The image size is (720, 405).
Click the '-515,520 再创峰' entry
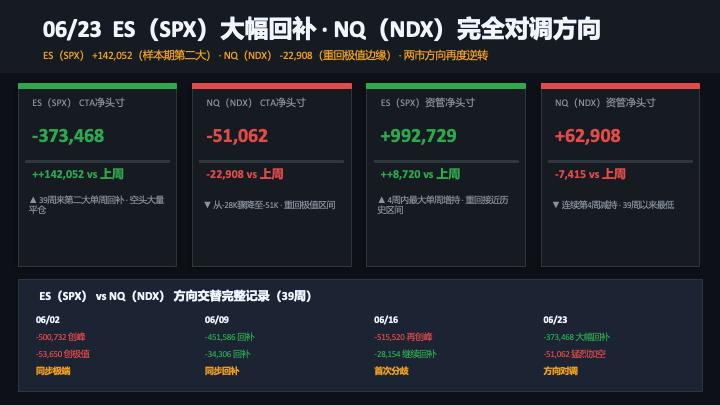coord(403,337)
